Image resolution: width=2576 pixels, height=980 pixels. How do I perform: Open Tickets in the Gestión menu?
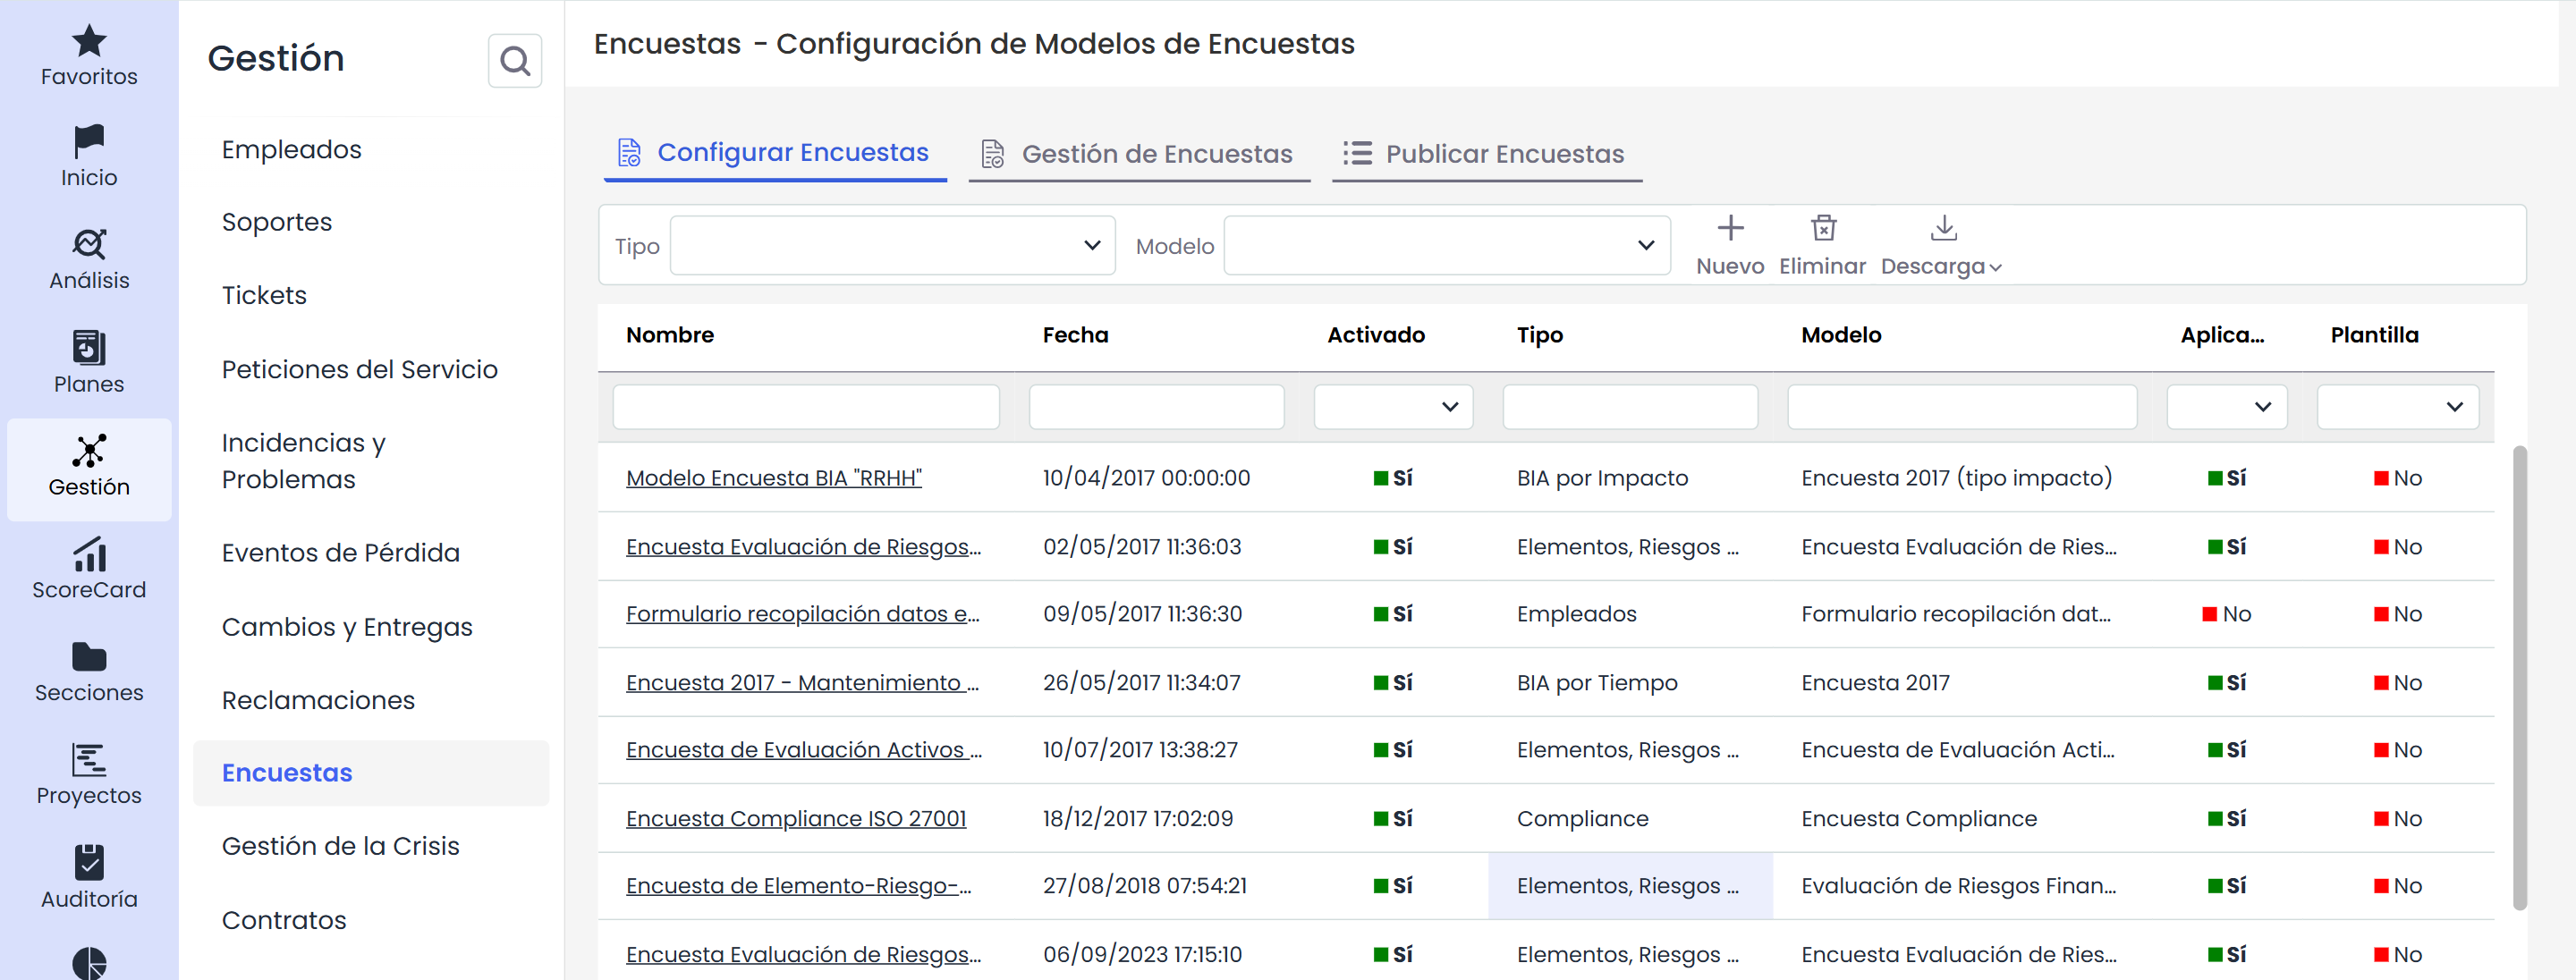pyautogui.click(x=264, y=295)
